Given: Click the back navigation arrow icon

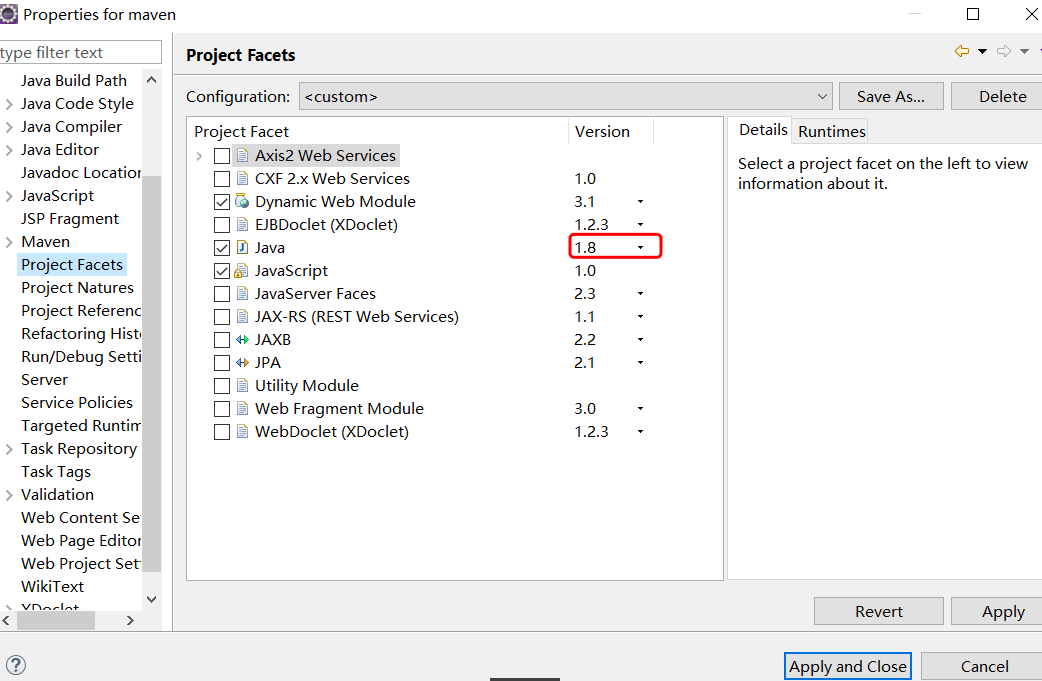Looking at the screenshot, I should tap(962, 52).
